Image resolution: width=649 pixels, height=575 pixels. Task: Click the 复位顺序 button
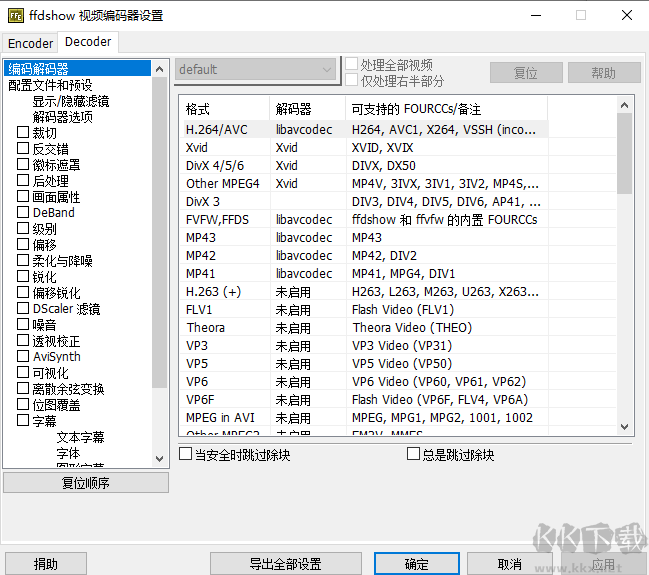[x=86, y=483]
